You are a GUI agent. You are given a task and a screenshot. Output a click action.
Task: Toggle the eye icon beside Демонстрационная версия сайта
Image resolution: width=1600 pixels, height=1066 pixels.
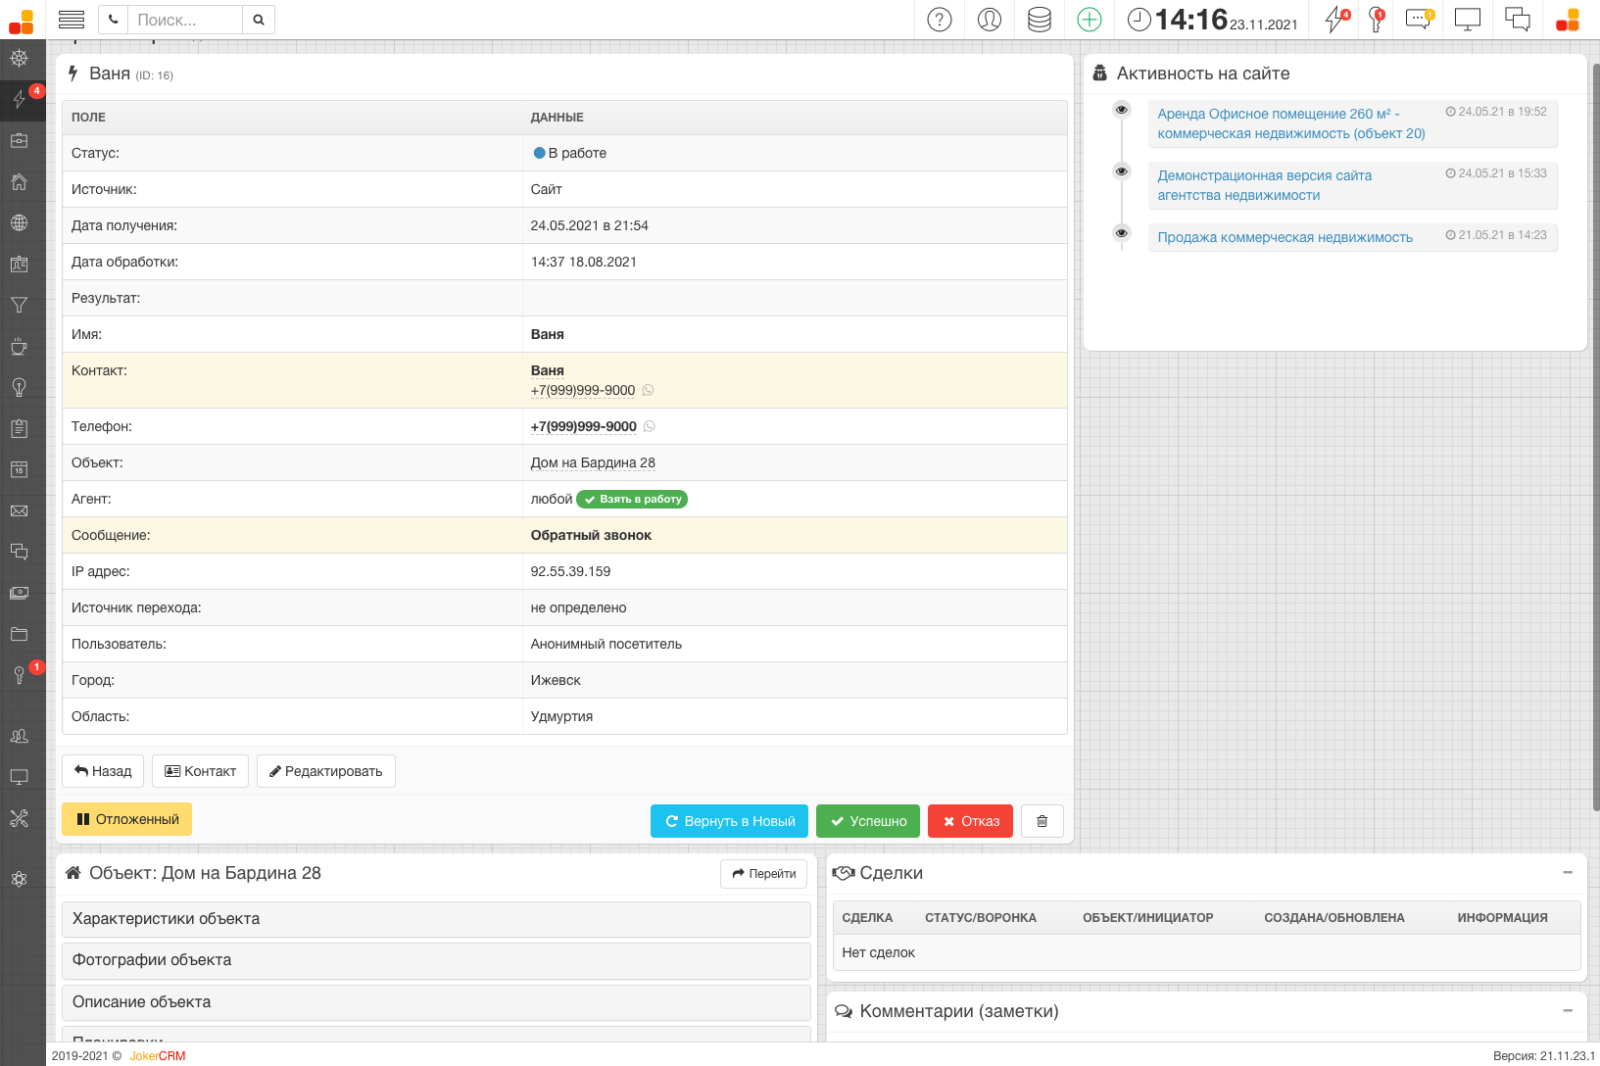(1121, 171)
